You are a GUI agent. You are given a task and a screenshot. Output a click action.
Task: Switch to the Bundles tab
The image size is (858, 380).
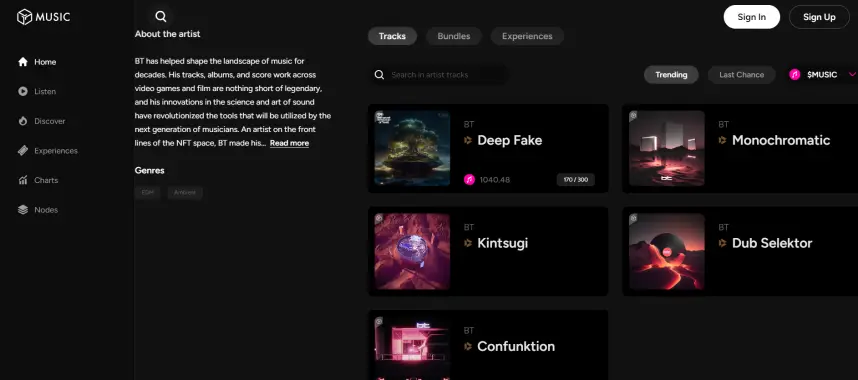click(454, 36)
